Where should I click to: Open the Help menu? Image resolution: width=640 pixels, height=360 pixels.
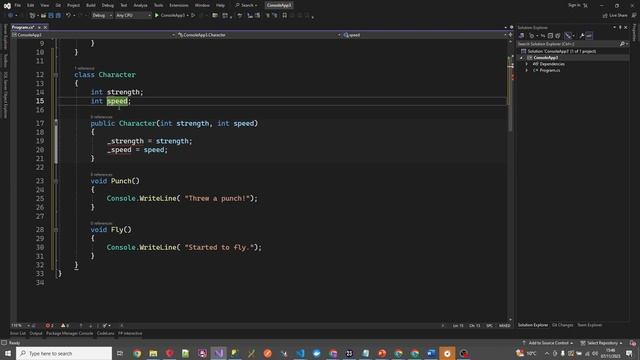click(x=220, y=5)
